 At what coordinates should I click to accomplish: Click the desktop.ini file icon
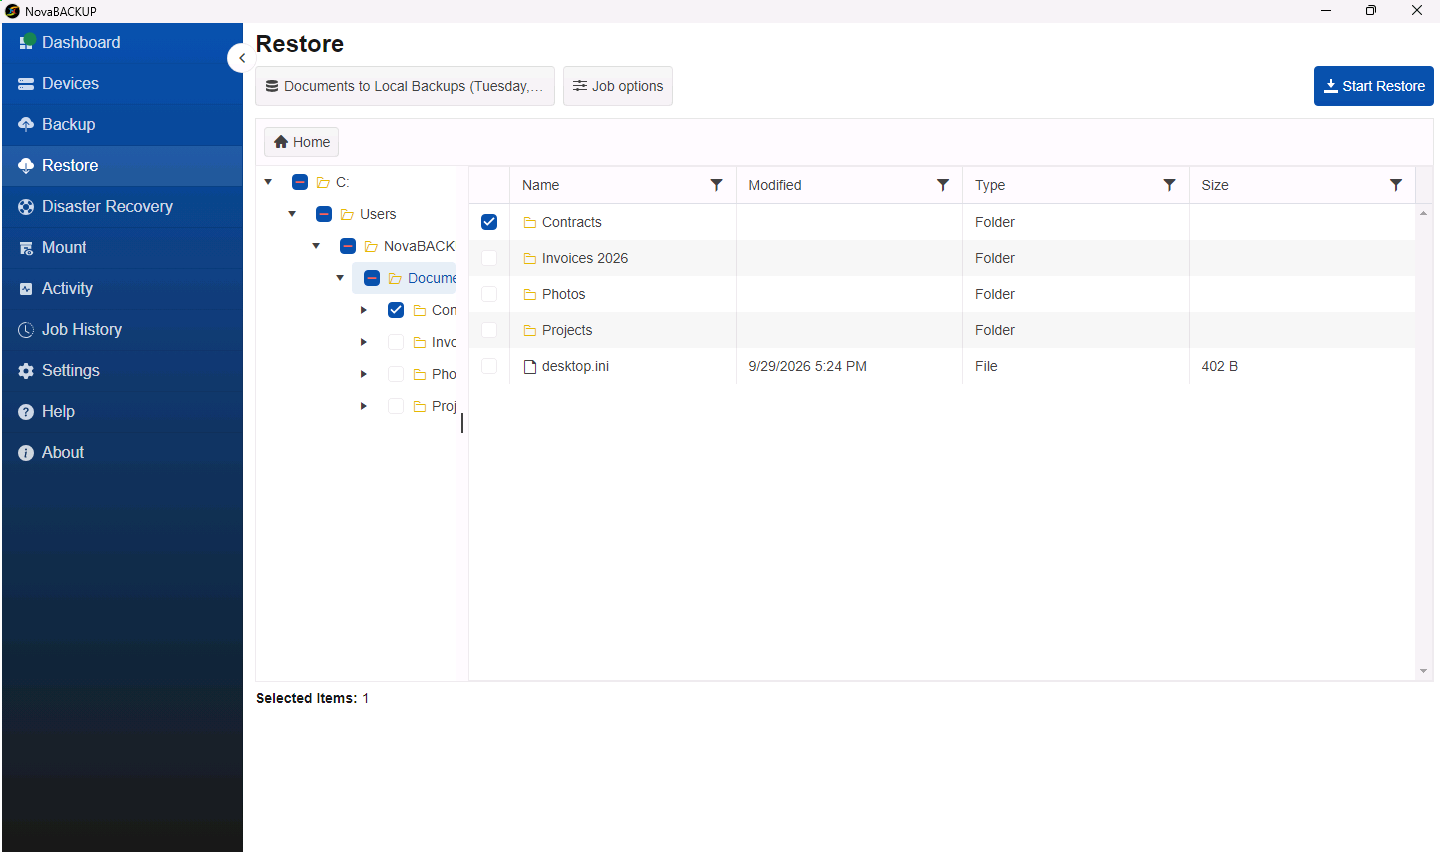[530, 367]
